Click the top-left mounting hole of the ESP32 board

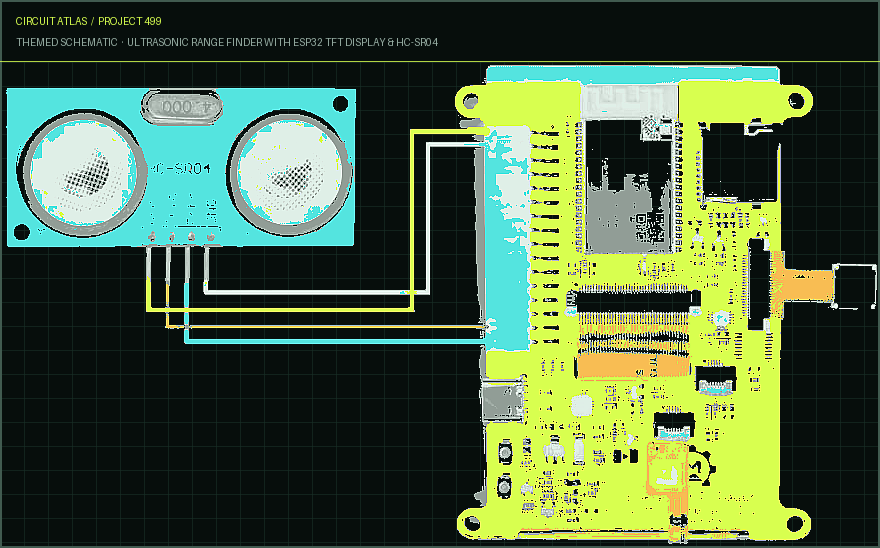click(471, 102)
